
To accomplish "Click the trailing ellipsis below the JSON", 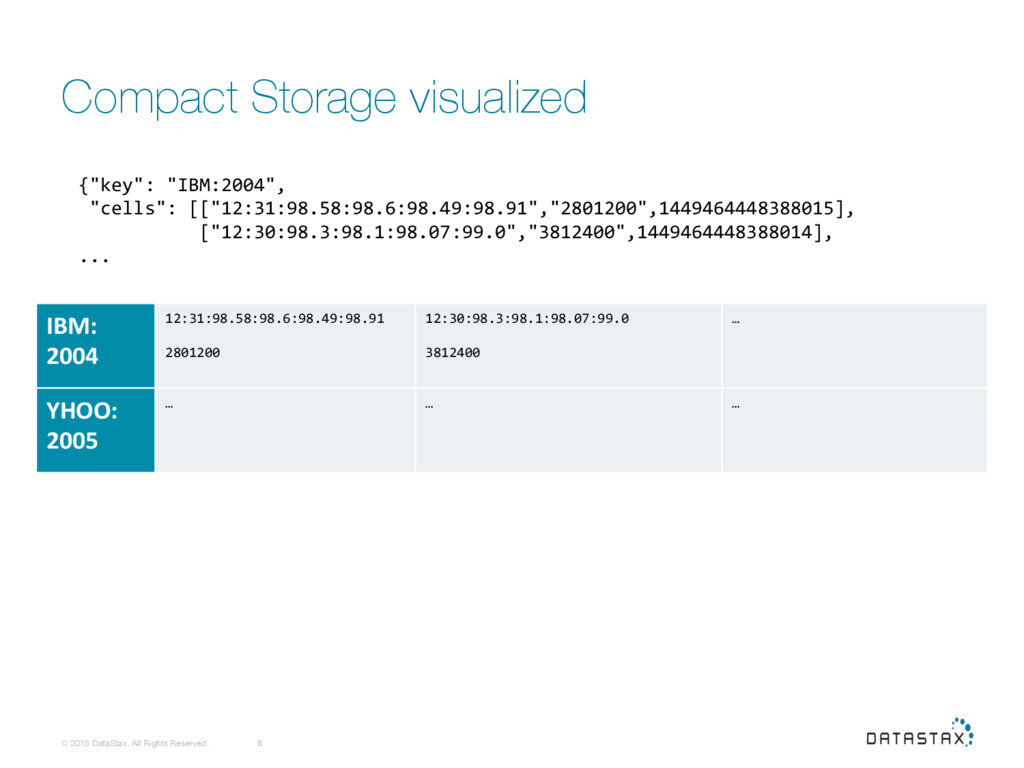I will point(94,260).
